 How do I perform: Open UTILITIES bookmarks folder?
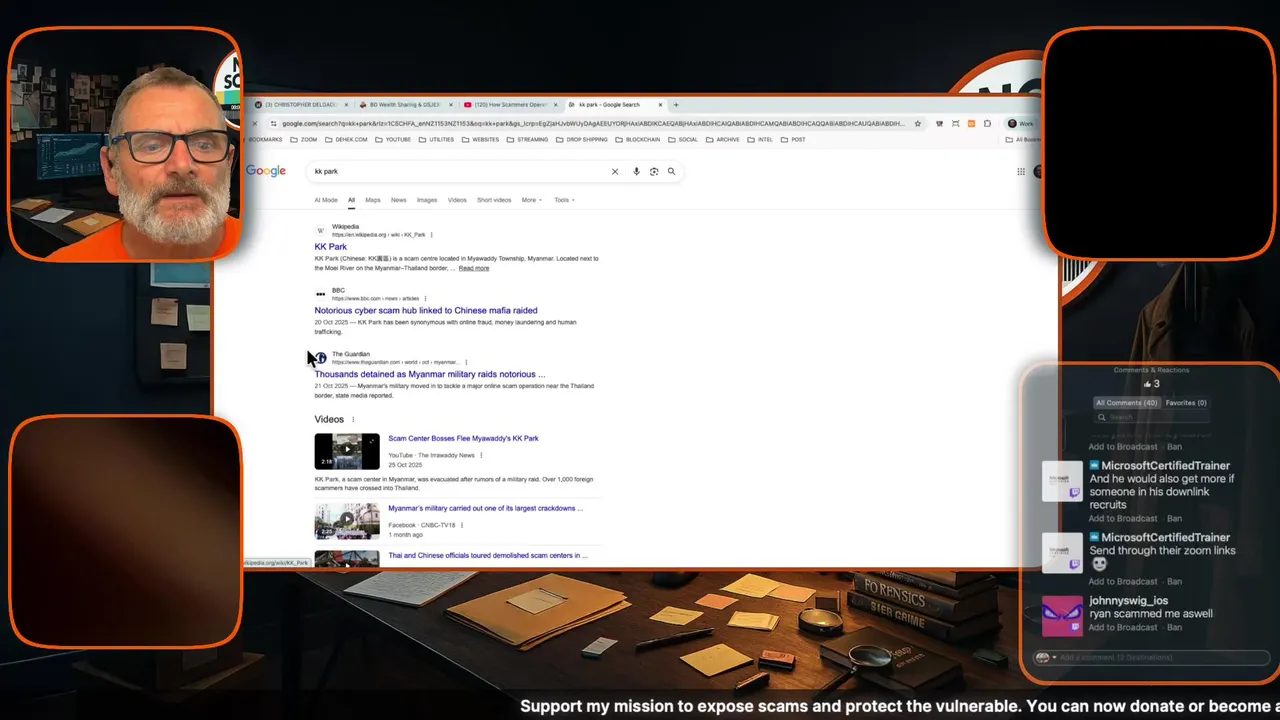(x=436, y=140)
